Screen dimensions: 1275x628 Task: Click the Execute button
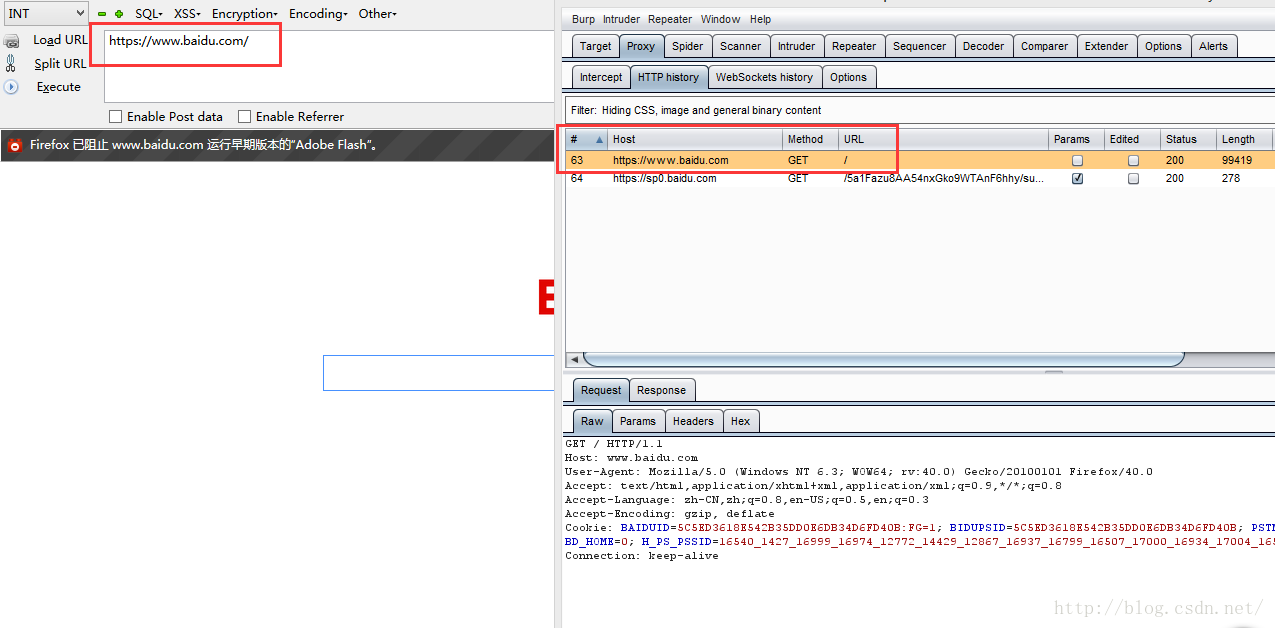(x=58, y=87)
